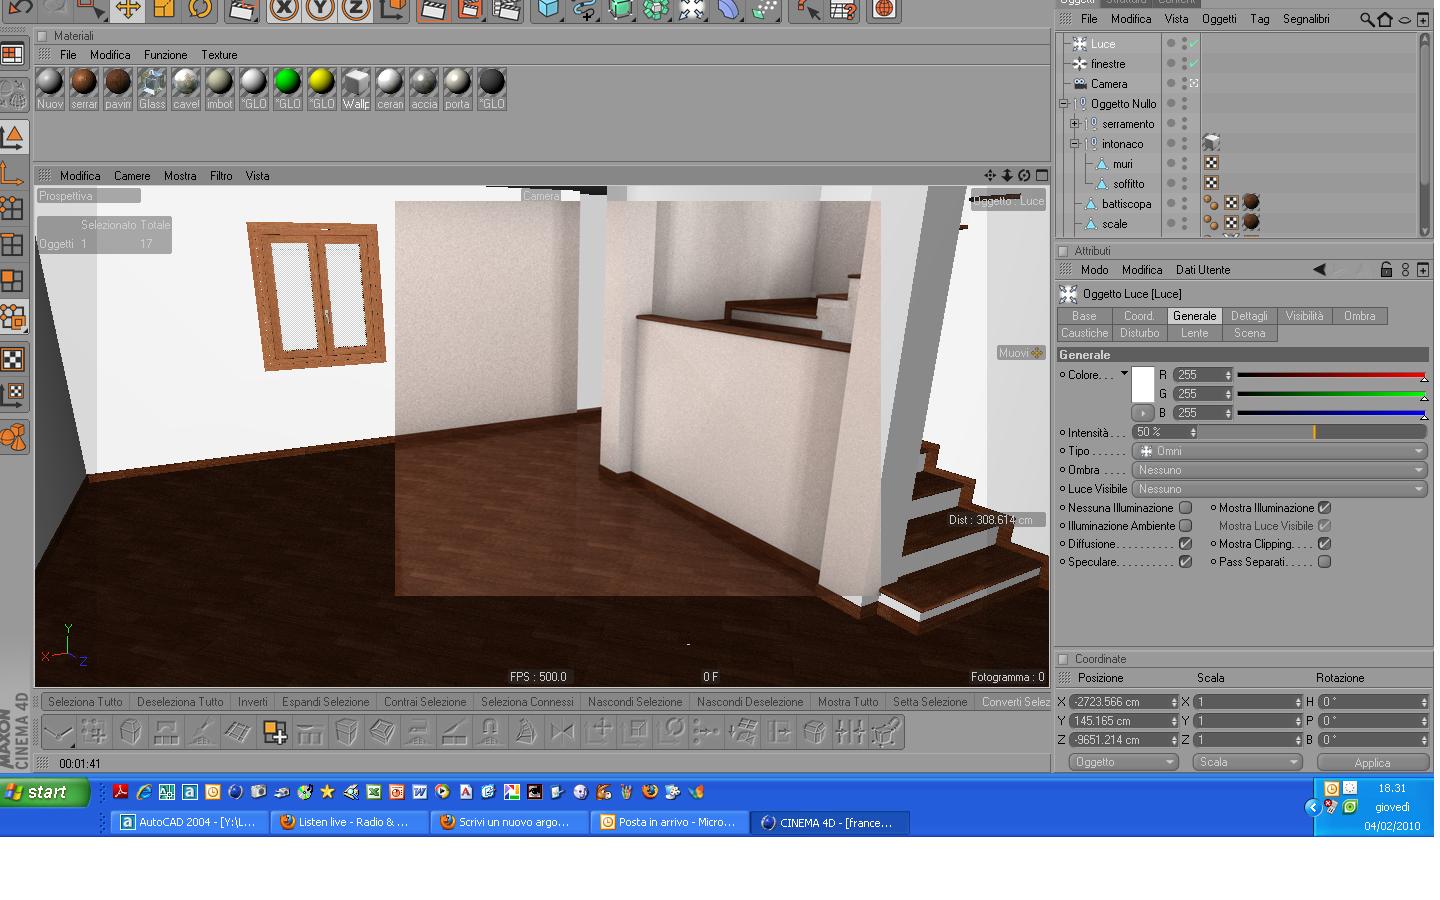Toggle the Illuminazione Ambiente checkbox
The width and height of the screenshot is (1440, 900).
(1185, 526)
